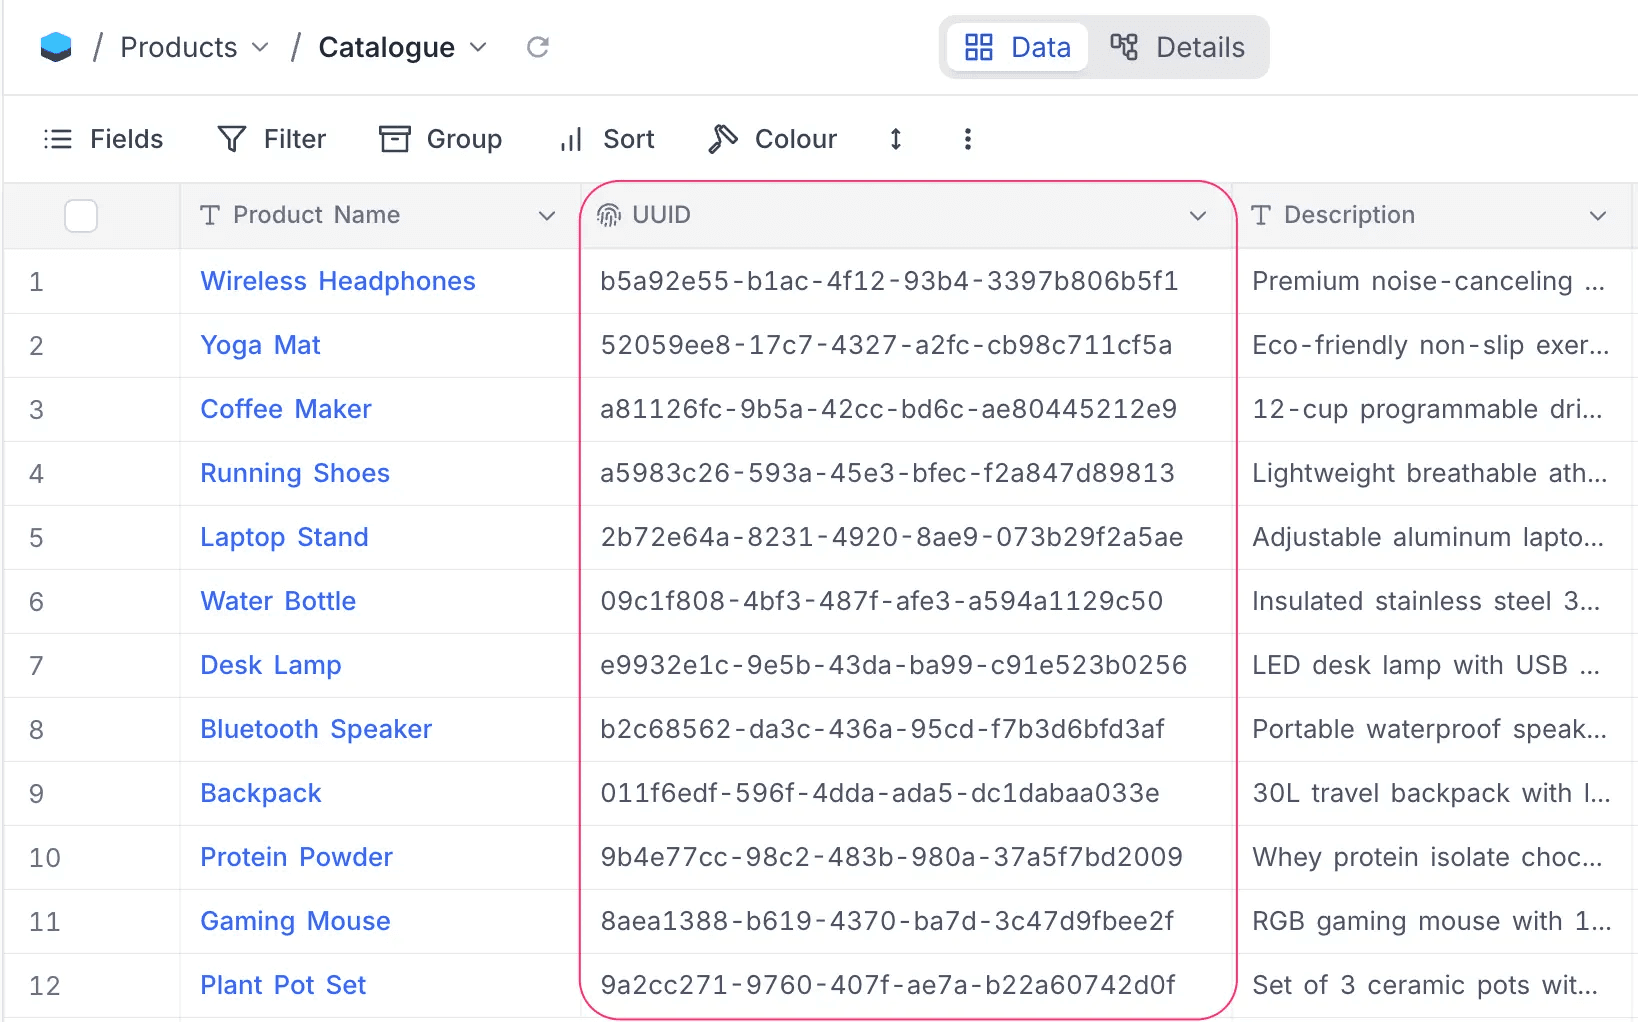Check row 1 Wireless Headphones selection box
Viewport: 1638px width, 1022px height.
[81, 281]
